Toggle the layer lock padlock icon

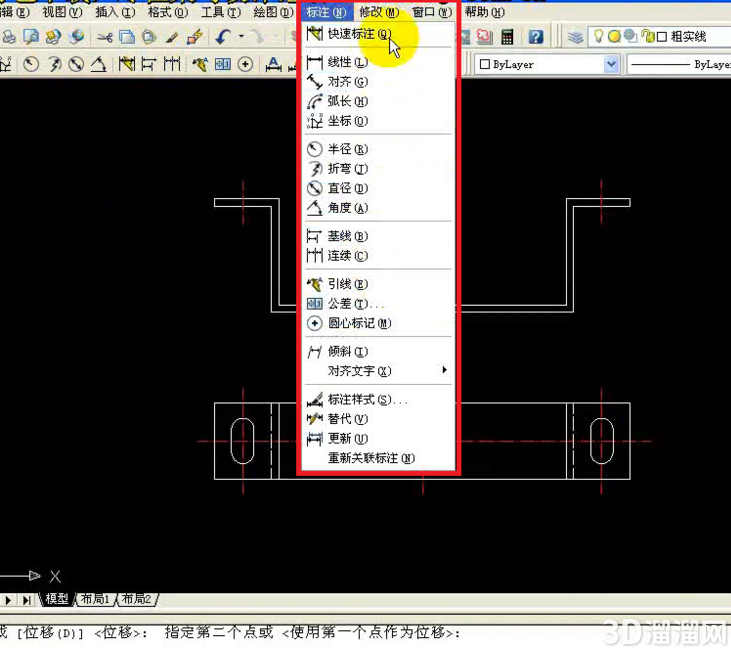coord(647,36)
